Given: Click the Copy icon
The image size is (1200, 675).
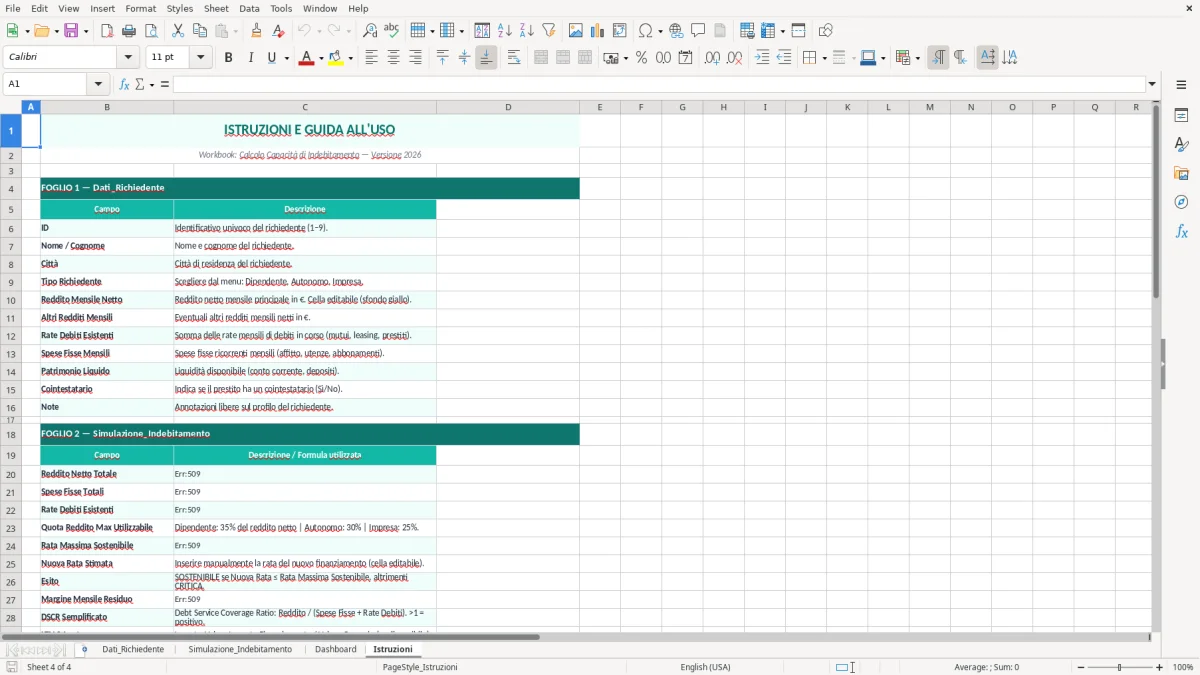Looking at the screenshot, I should [x=199, y=31].
